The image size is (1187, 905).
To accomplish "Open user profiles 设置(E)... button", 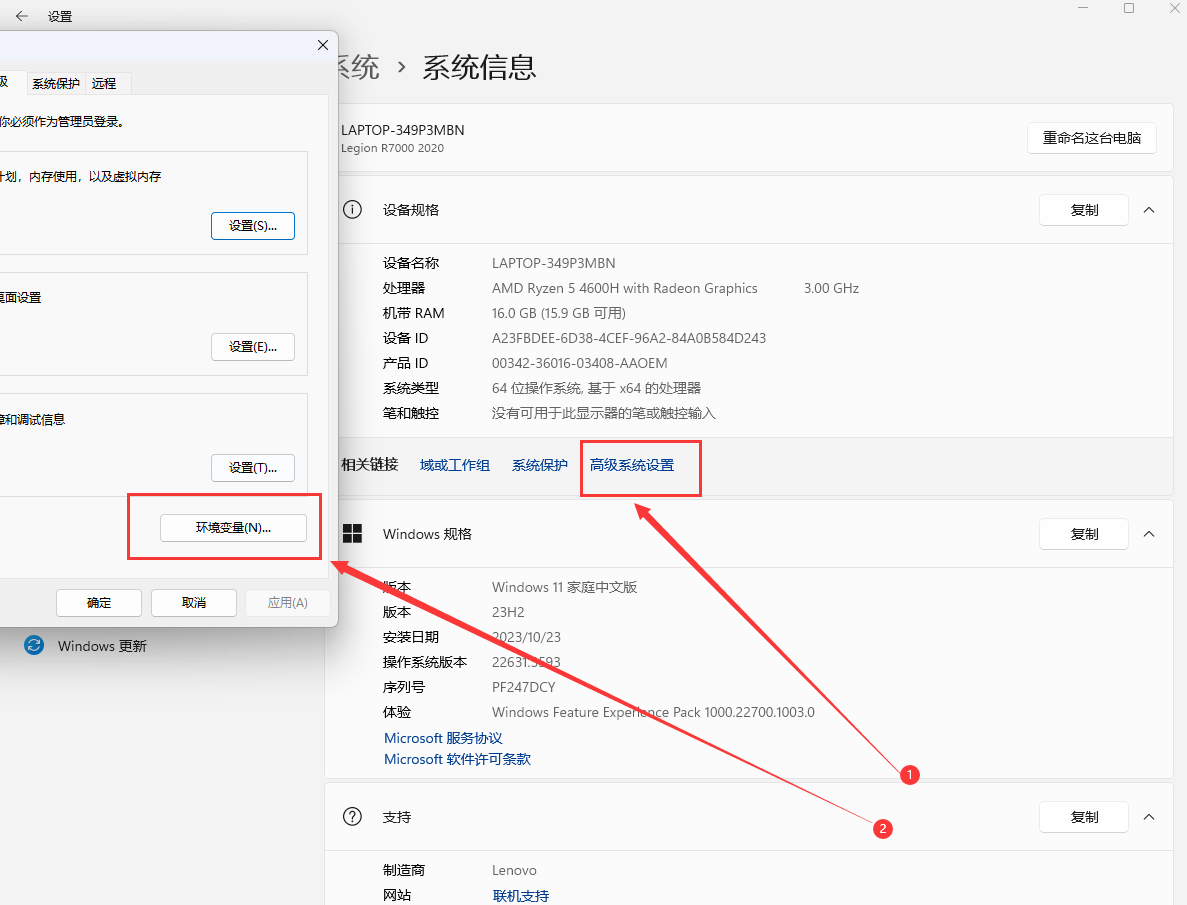I will point(253,347).
